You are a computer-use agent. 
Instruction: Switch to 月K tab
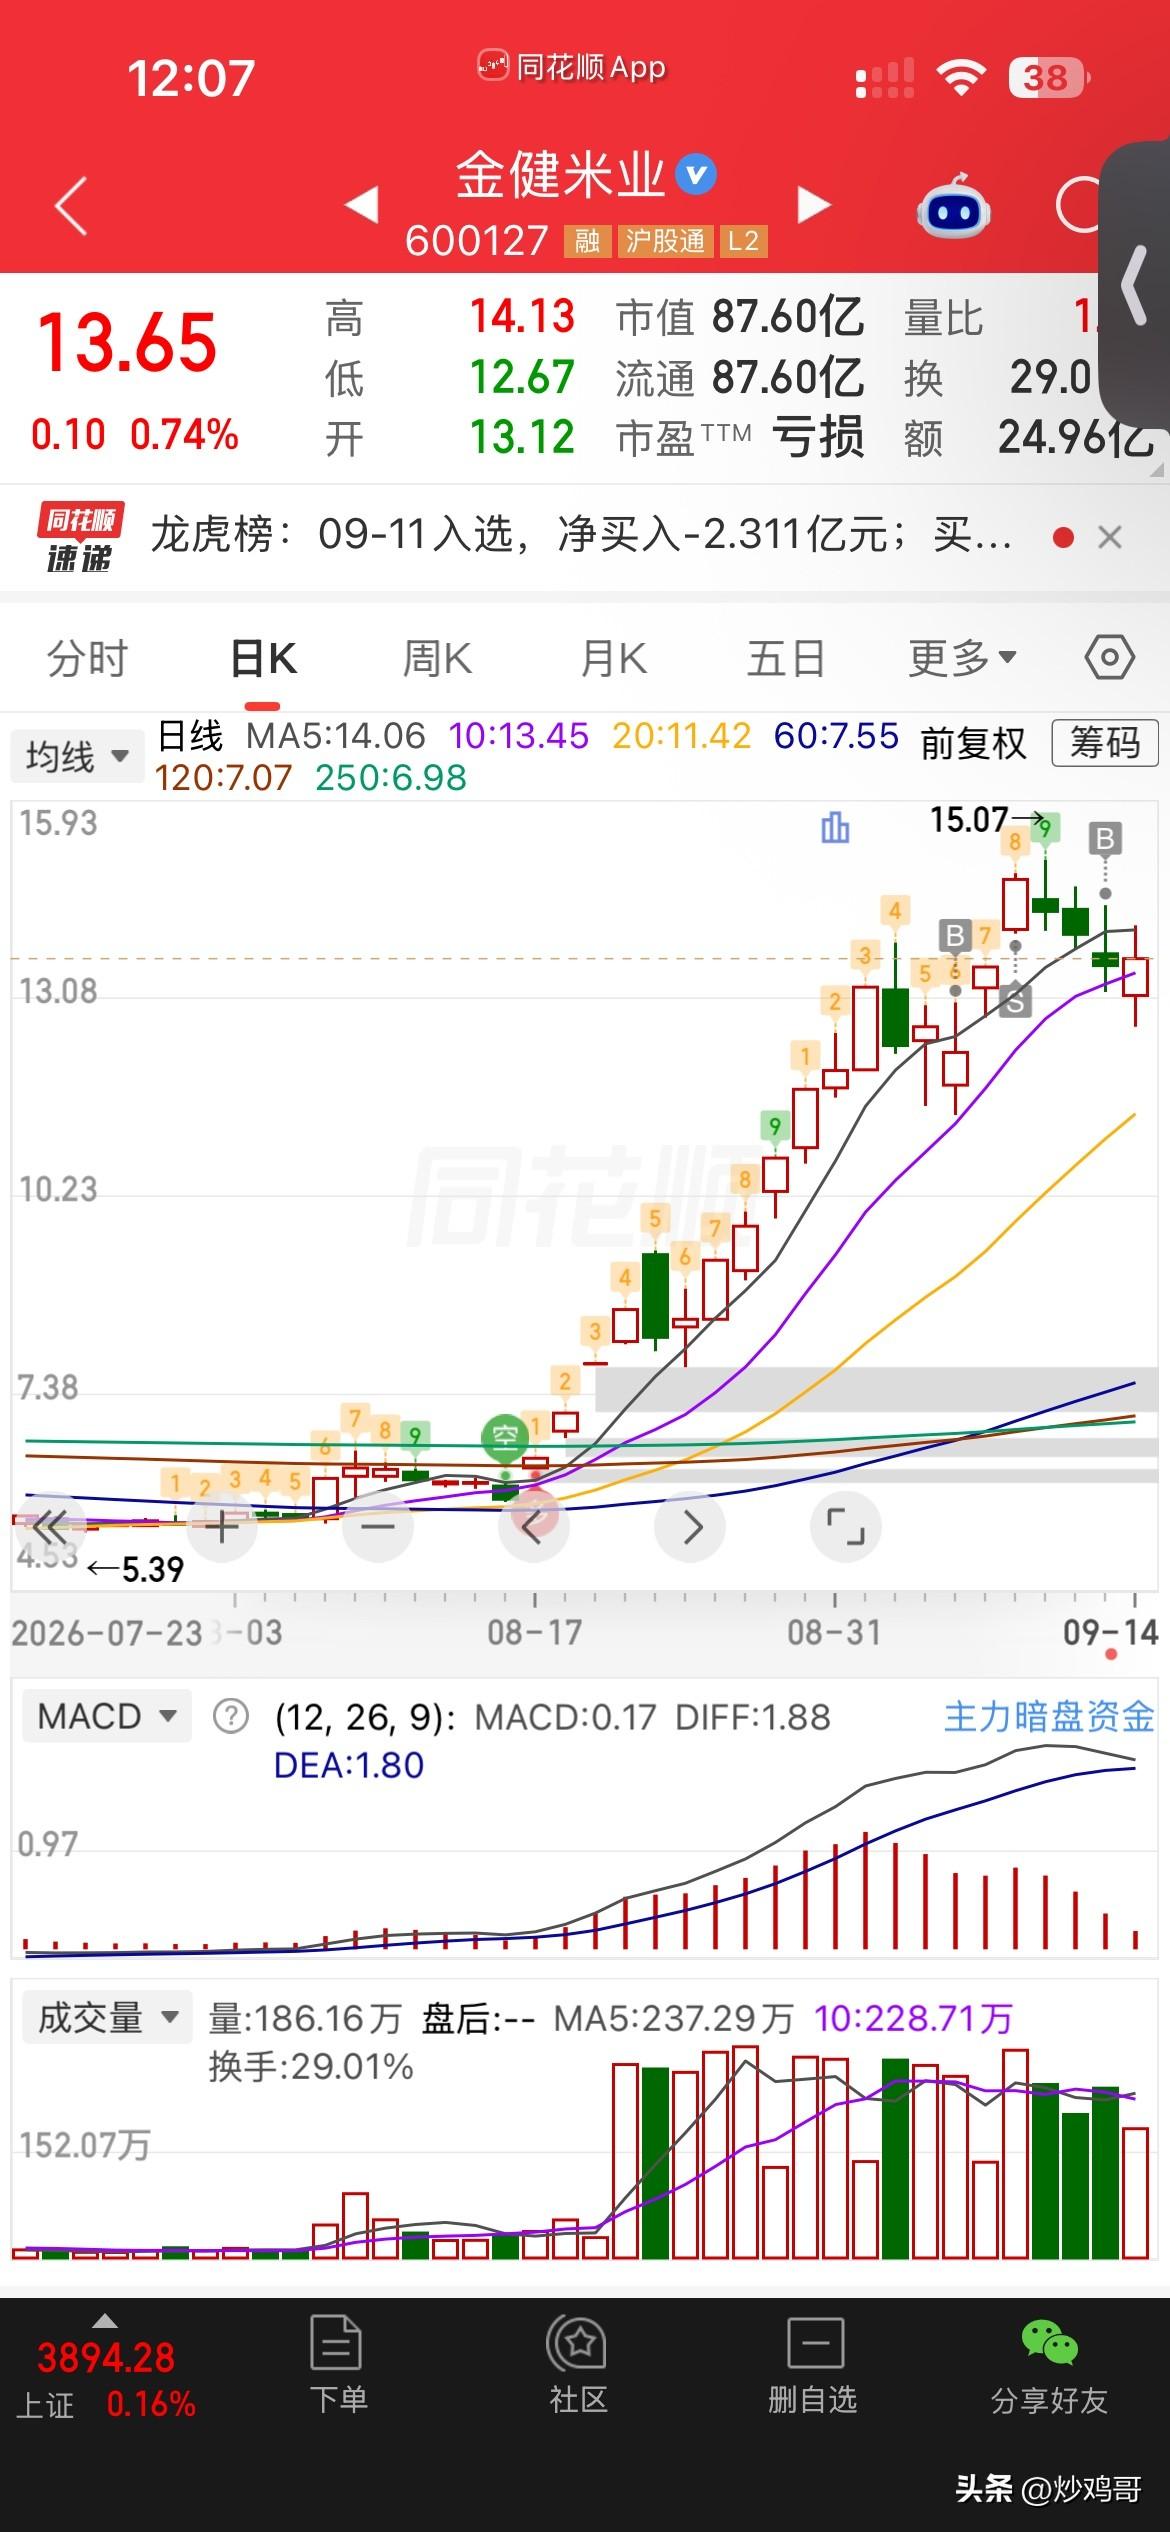[x=614, y=659]
